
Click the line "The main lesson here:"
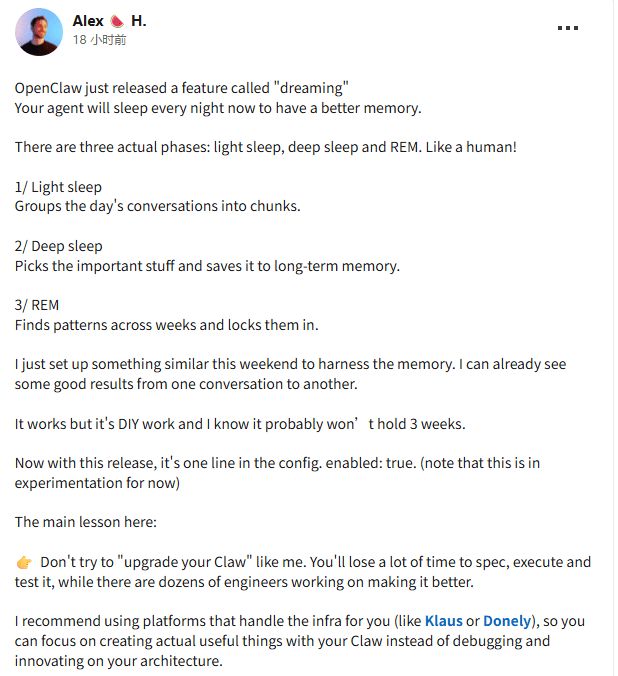click(x=86, y=522)
